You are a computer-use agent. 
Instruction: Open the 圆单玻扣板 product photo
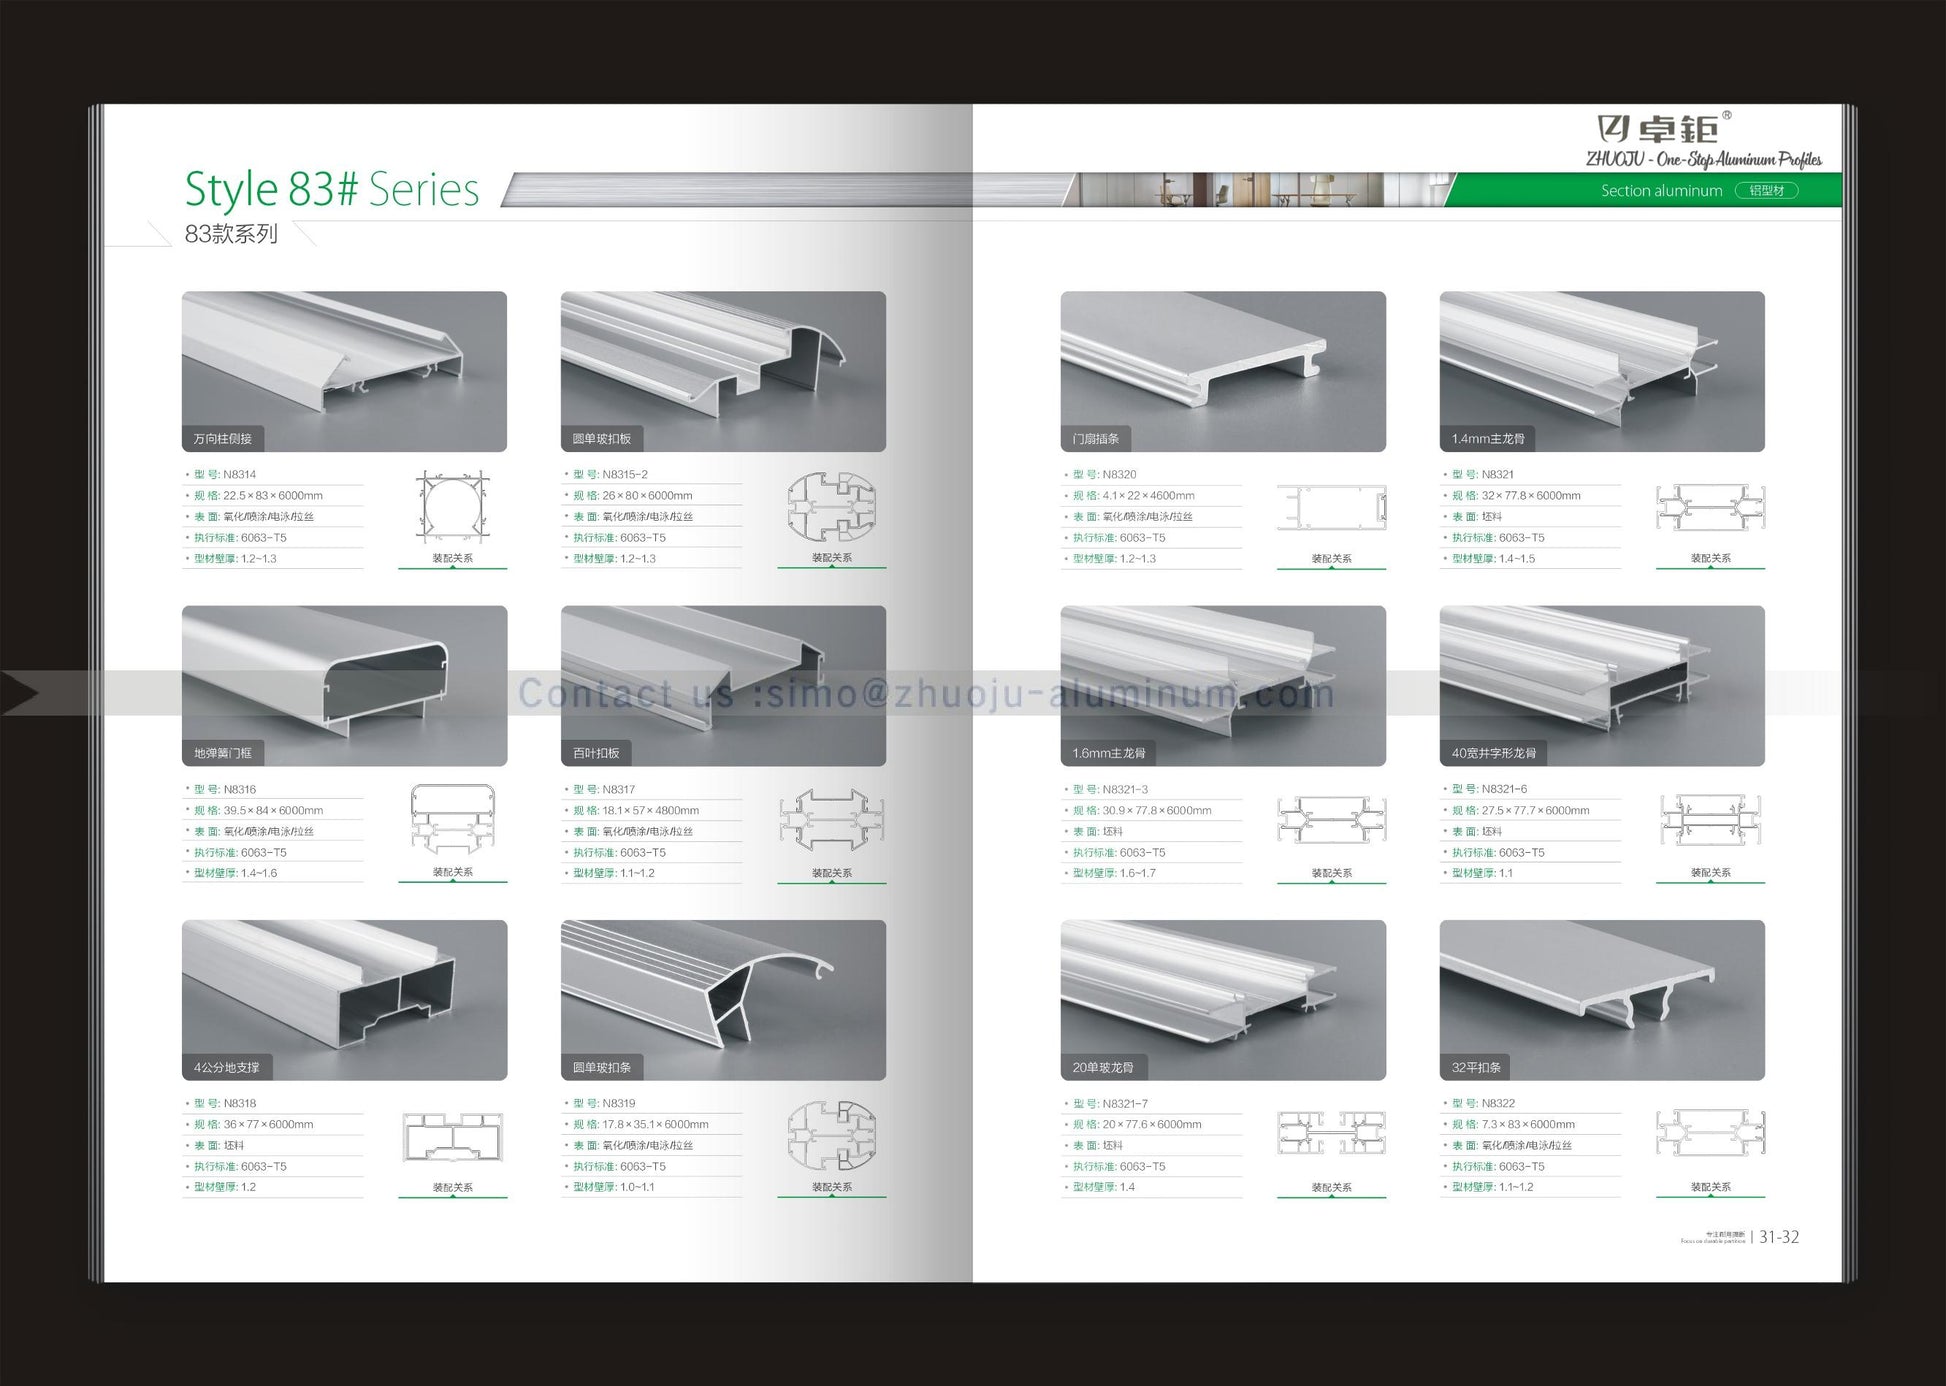coord(723,371)
